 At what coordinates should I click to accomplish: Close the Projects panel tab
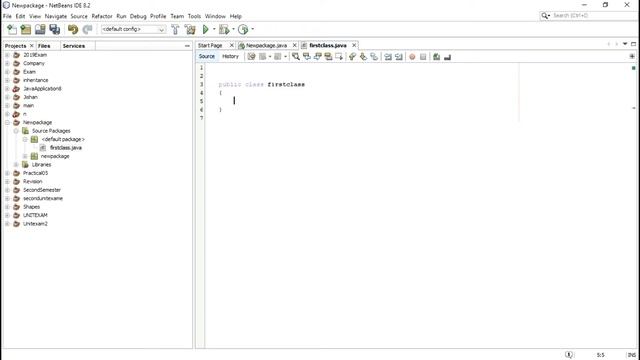coord(32,46)
